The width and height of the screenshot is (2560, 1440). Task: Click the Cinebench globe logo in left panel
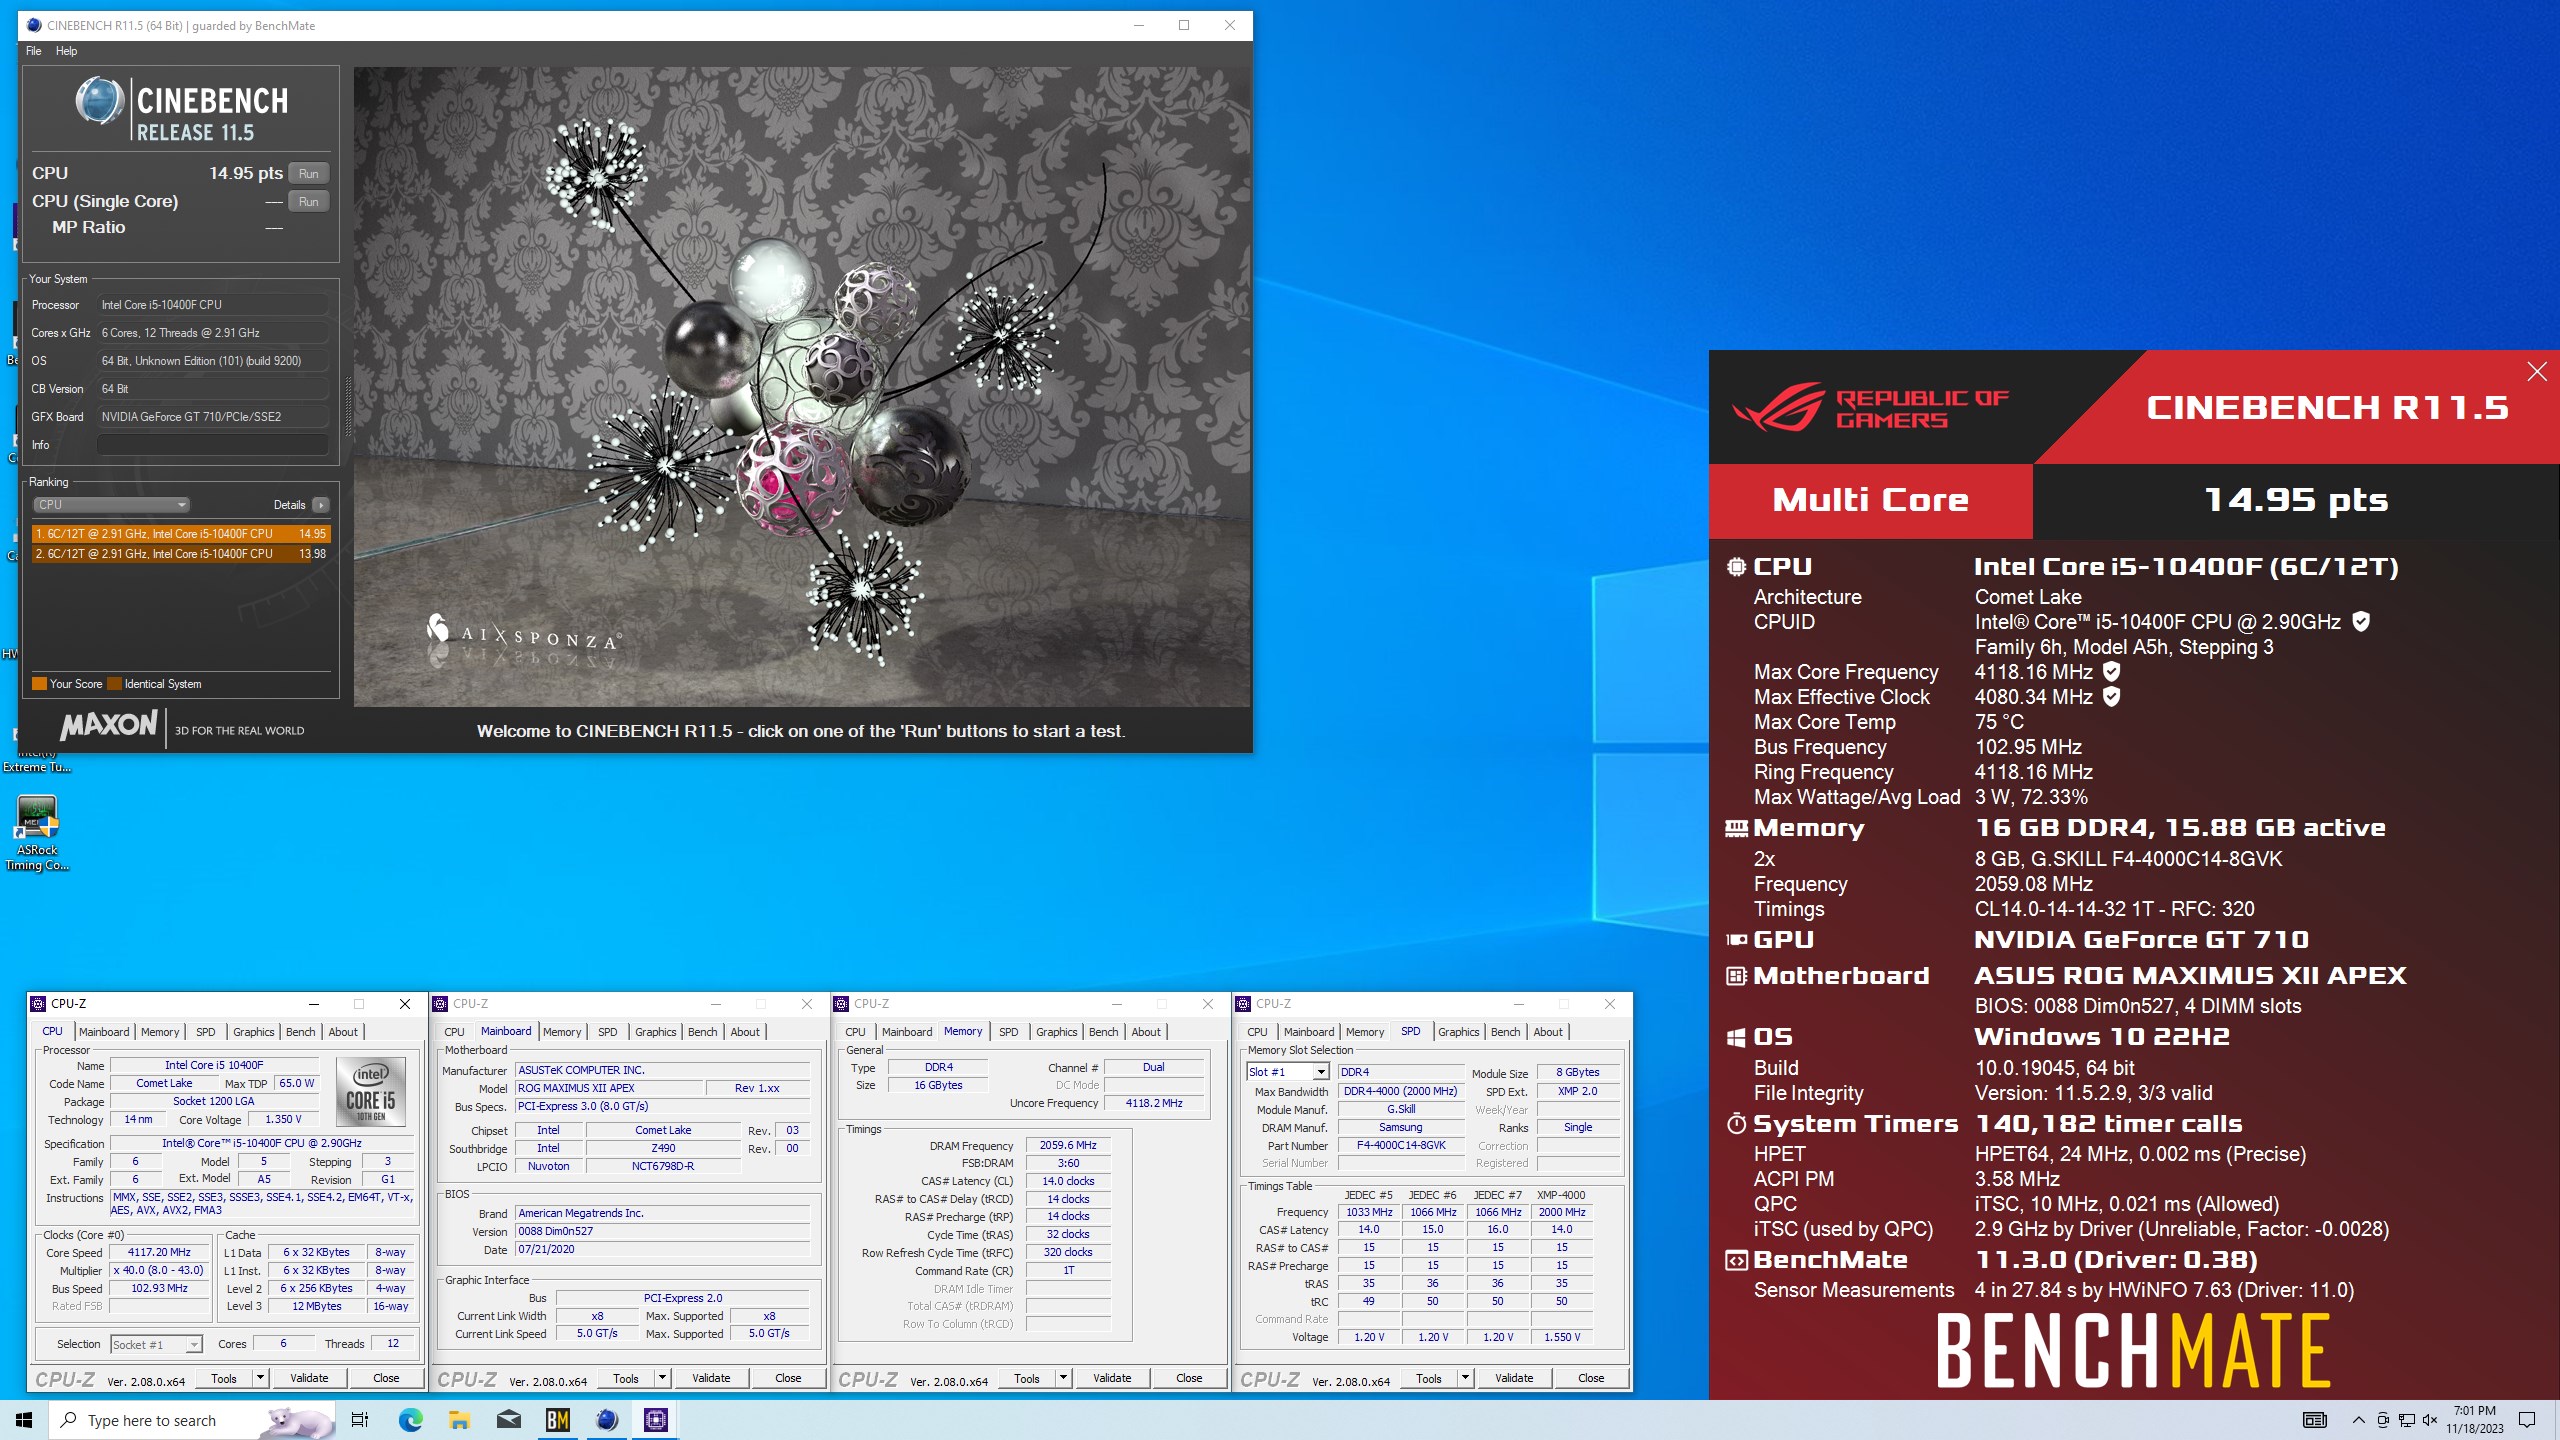pos(100,101)
